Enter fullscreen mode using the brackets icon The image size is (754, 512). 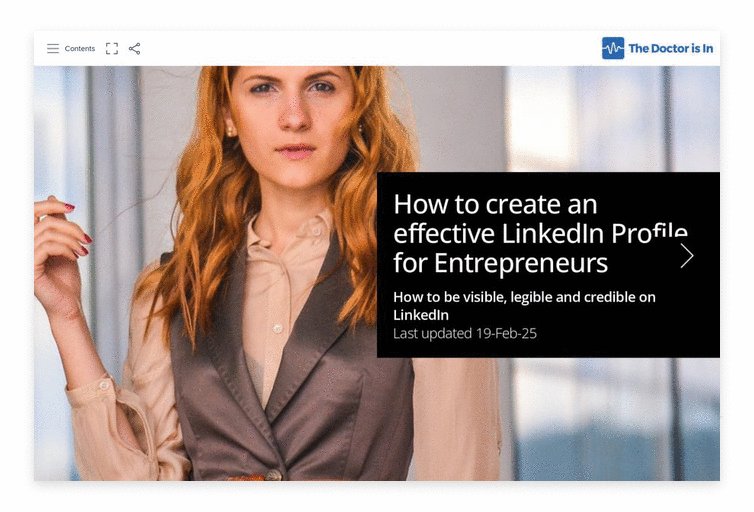112,49
